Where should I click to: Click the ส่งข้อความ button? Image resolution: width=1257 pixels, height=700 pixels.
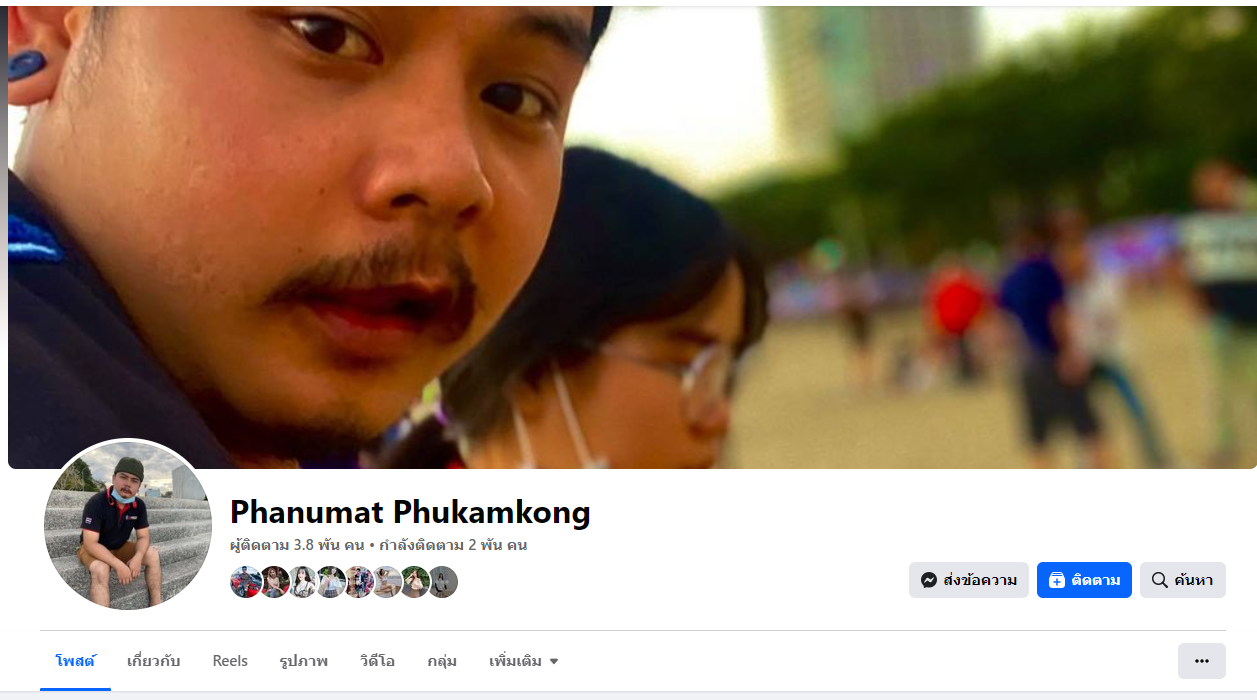[x=969, y=580]
